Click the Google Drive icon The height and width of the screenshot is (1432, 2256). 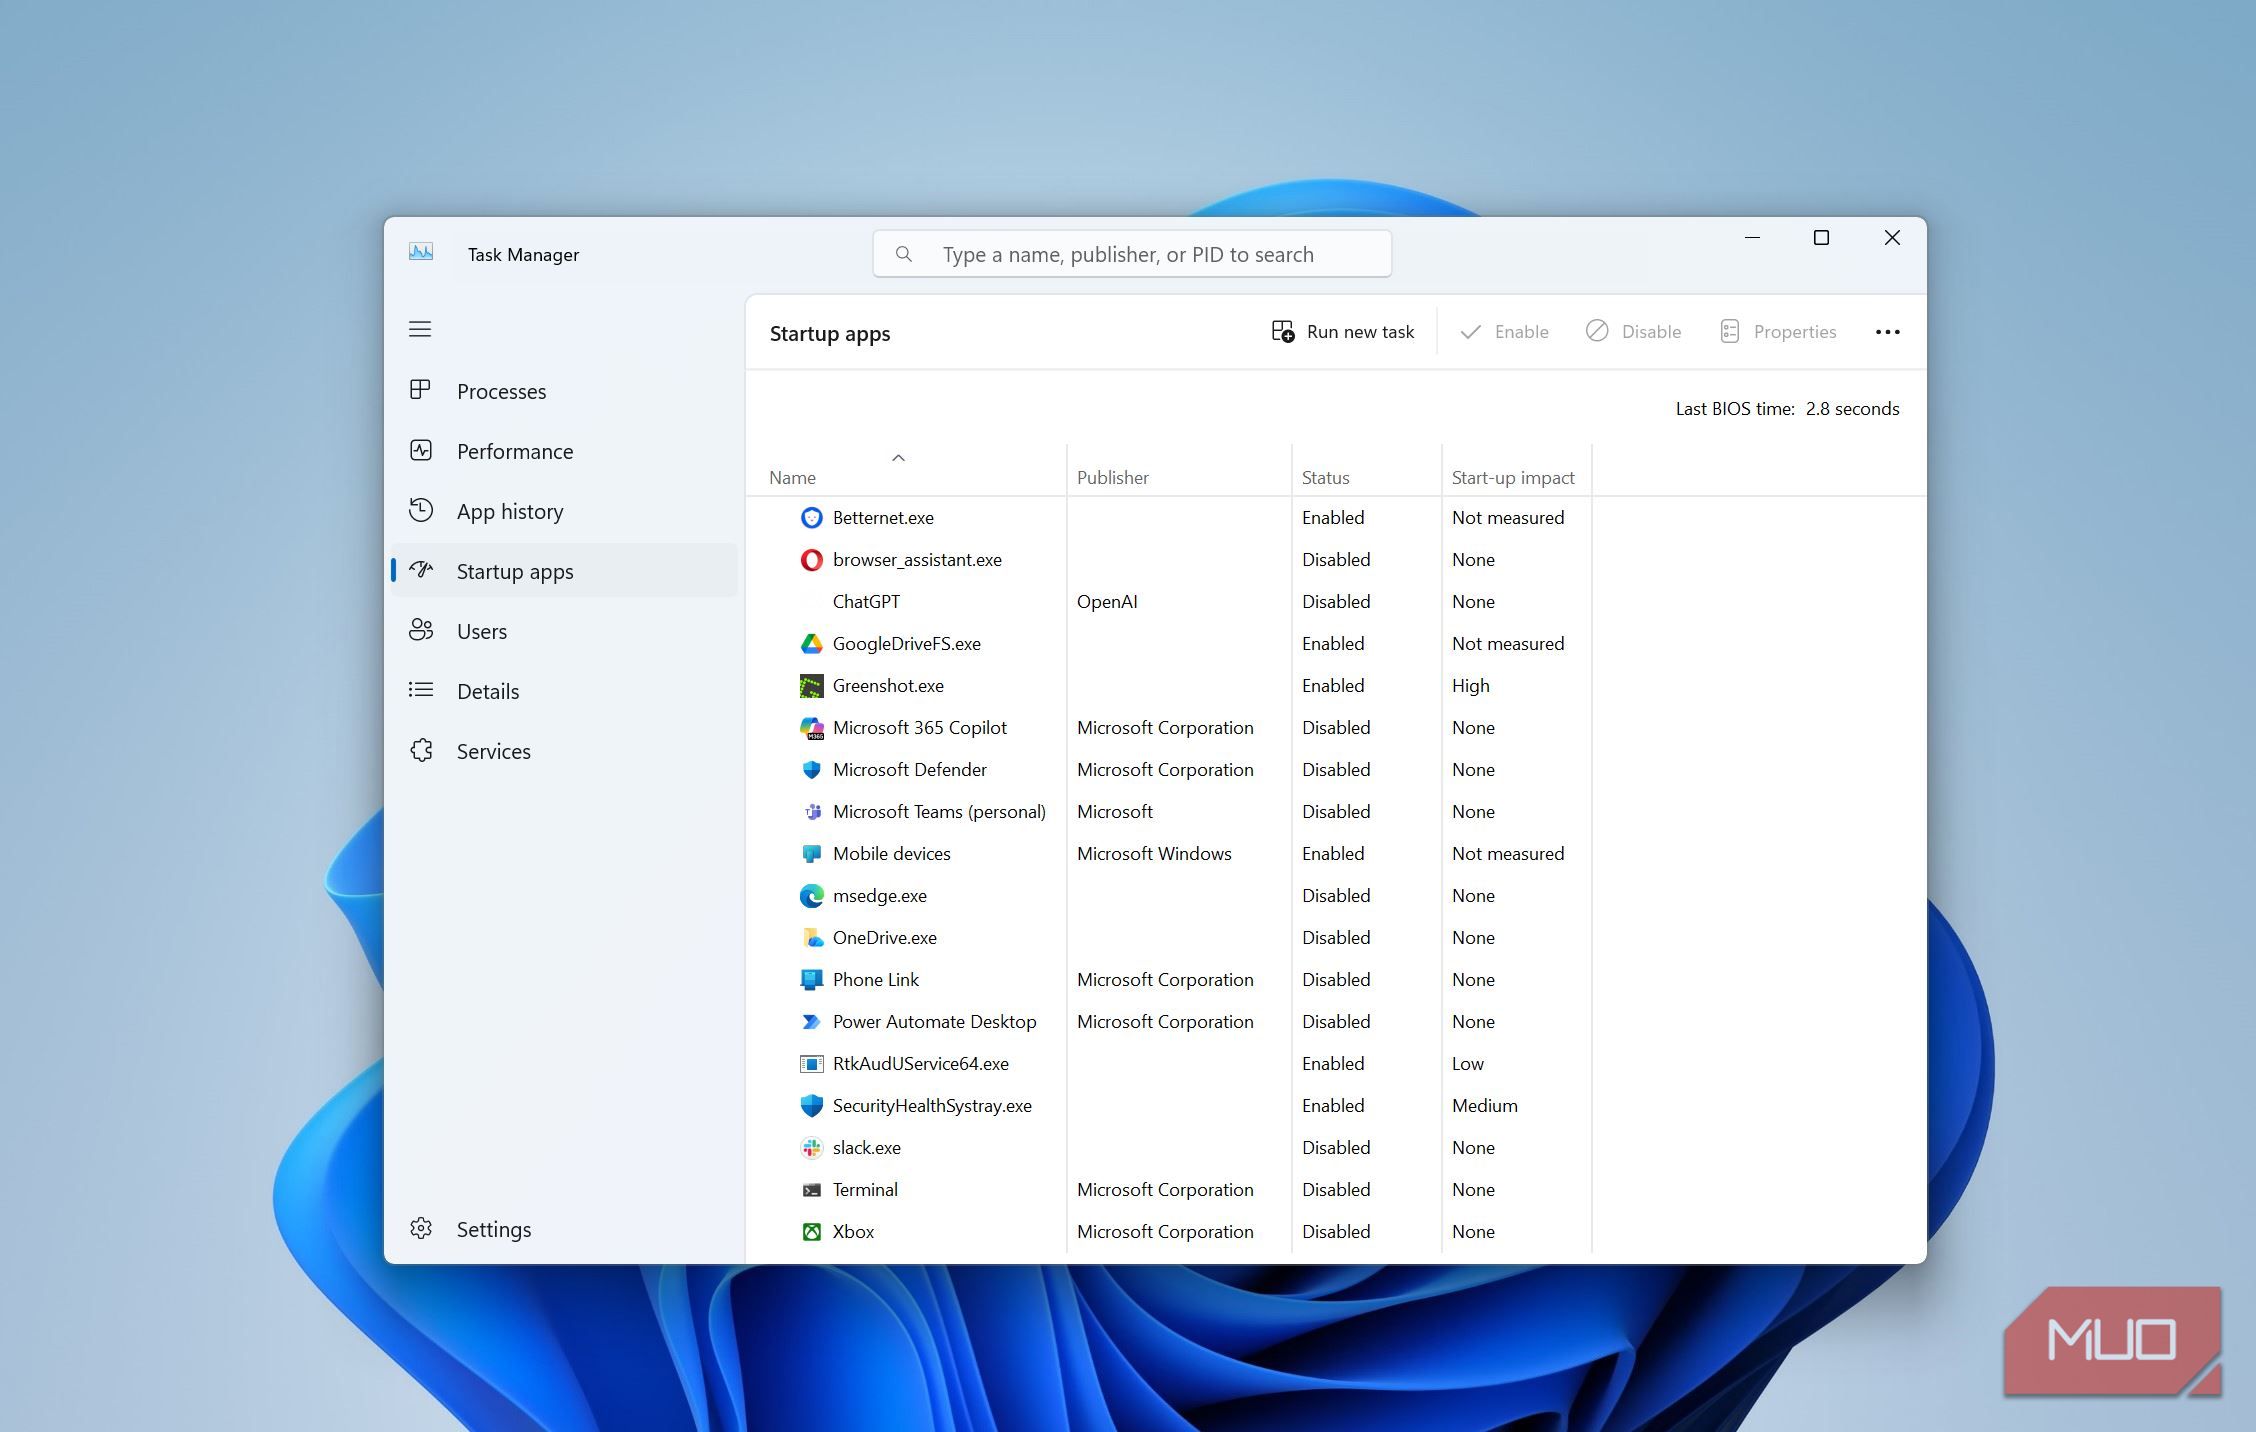pos(812,644)
